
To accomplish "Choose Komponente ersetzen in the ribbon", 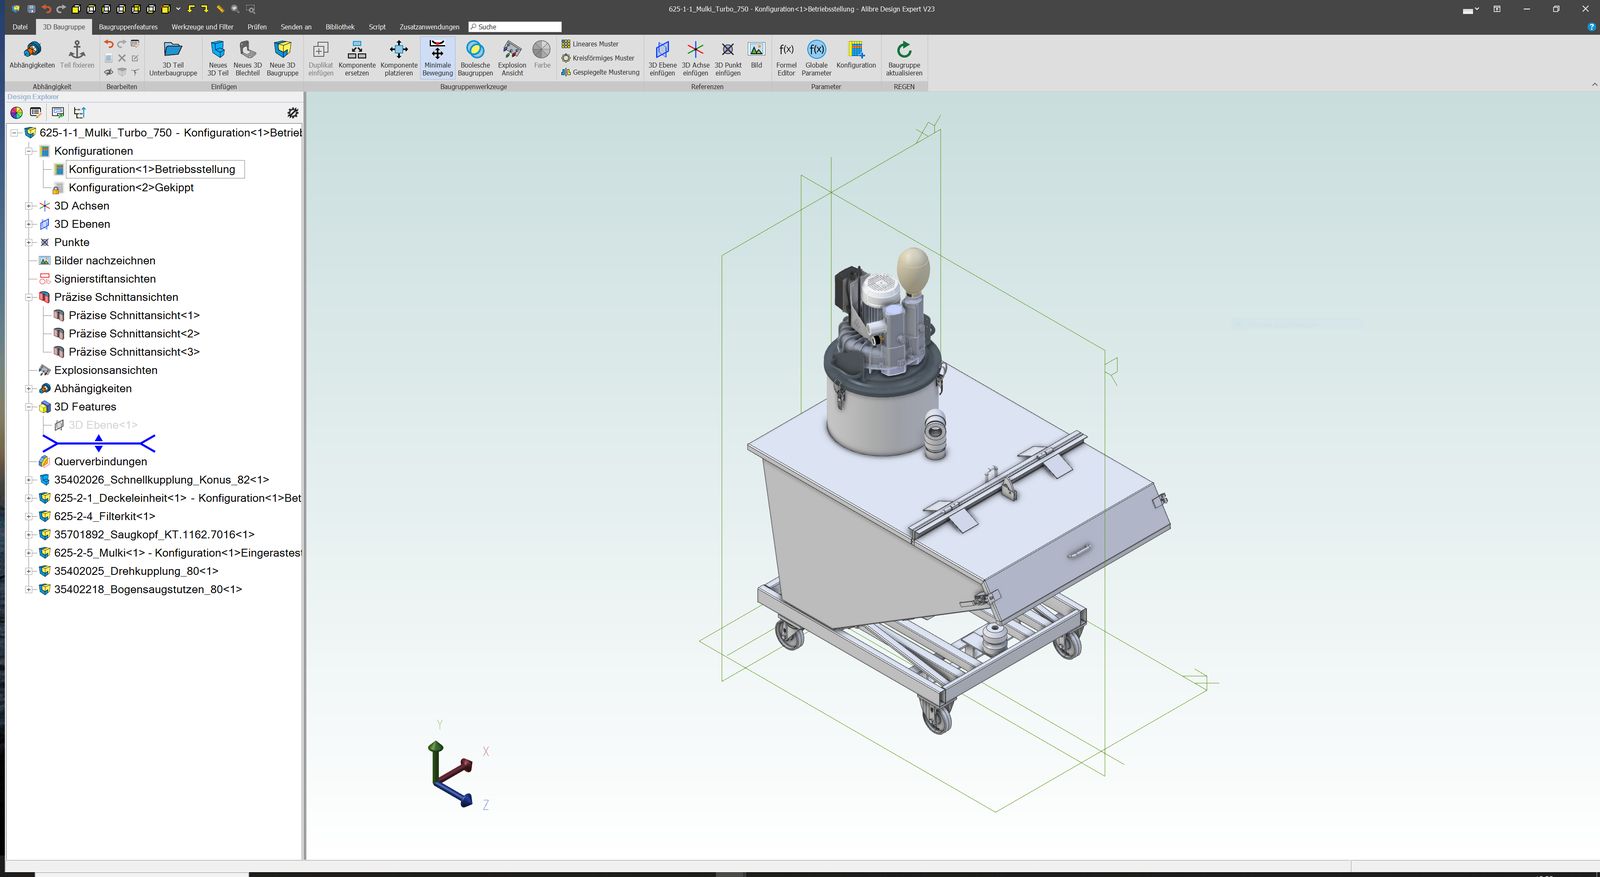I will (x=357, y=57).
